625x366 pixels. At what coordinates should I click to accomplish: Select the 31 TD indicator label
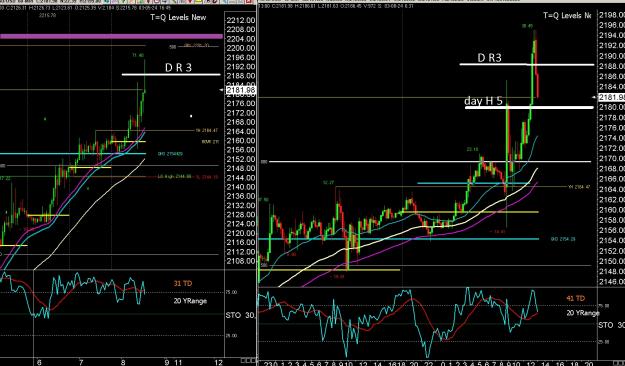(183, 283)
